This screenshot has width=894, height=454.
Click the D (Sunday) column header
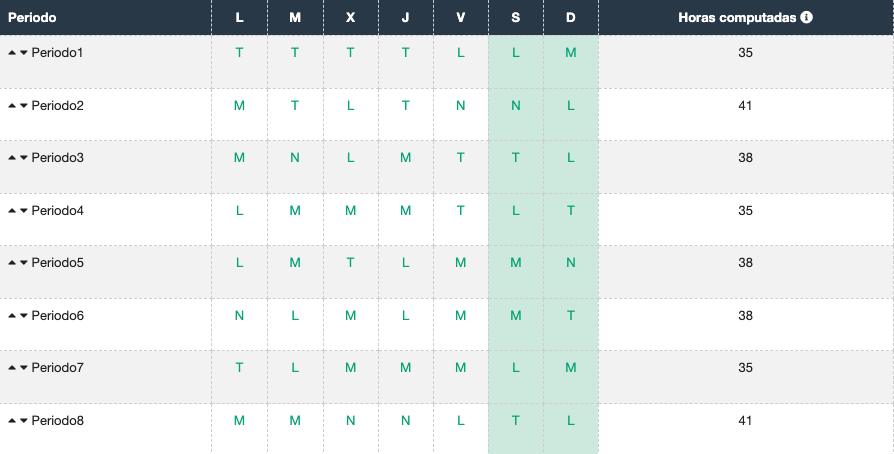click(x=571, y=18)
